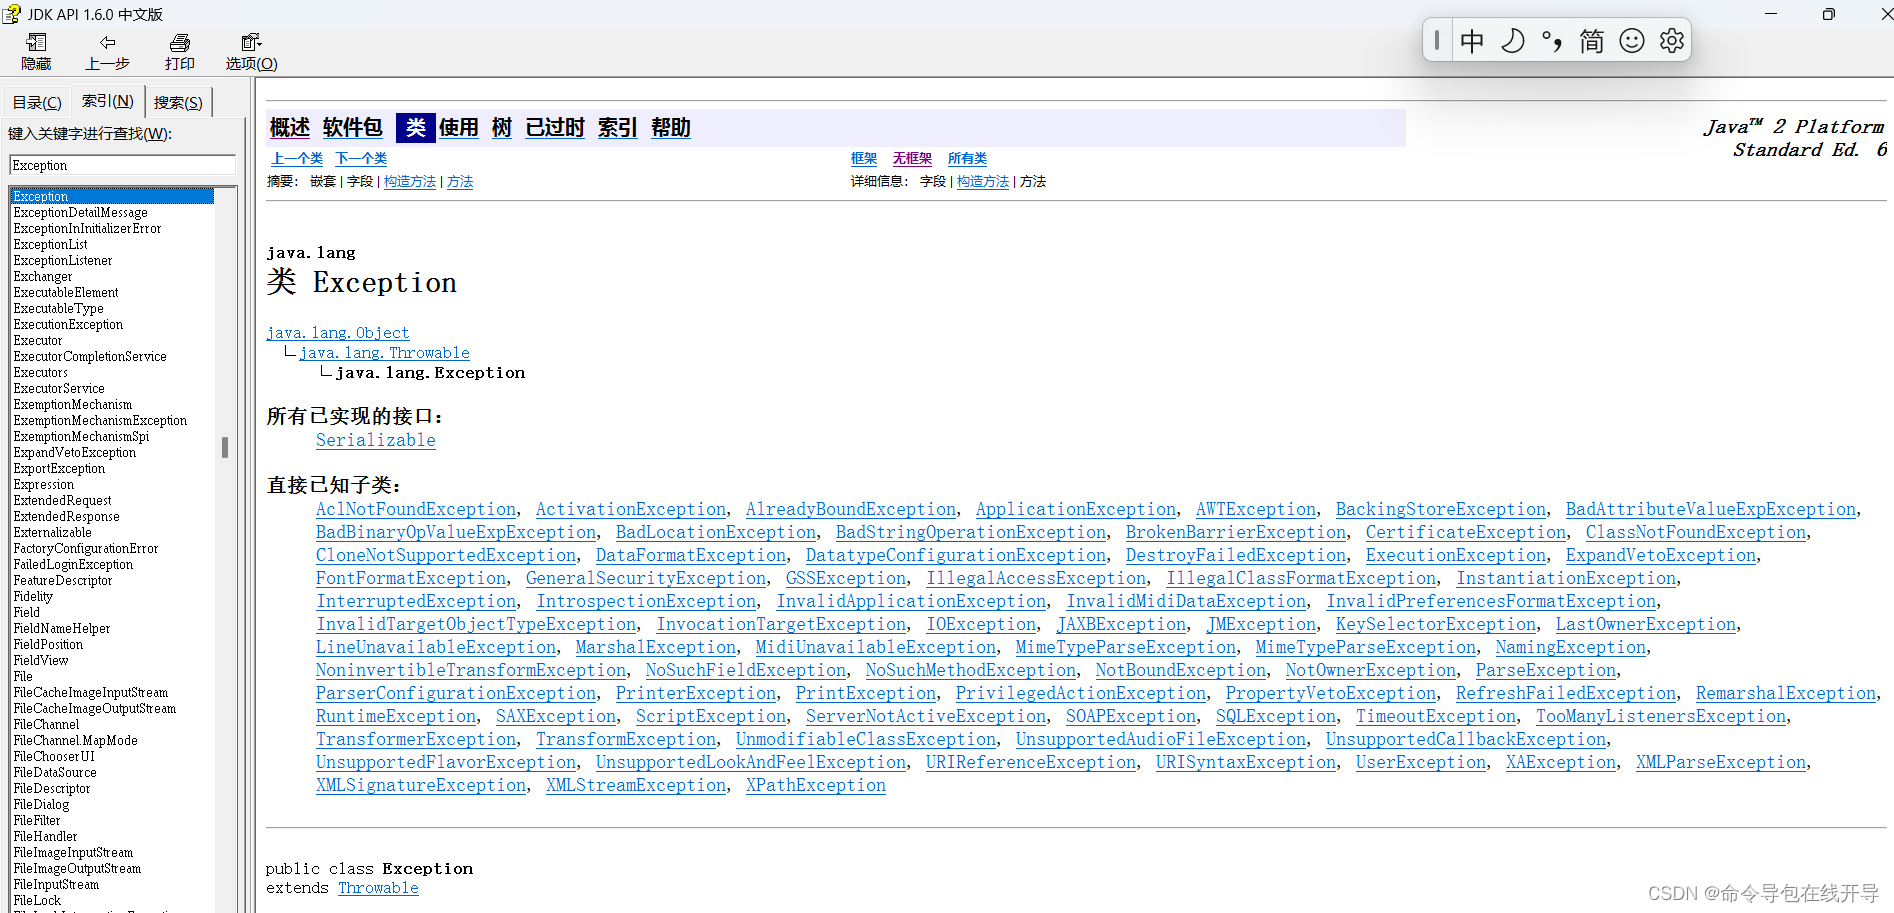Select ExecutorService in the index list
The image size is (1894, 913).
(59, 388)
